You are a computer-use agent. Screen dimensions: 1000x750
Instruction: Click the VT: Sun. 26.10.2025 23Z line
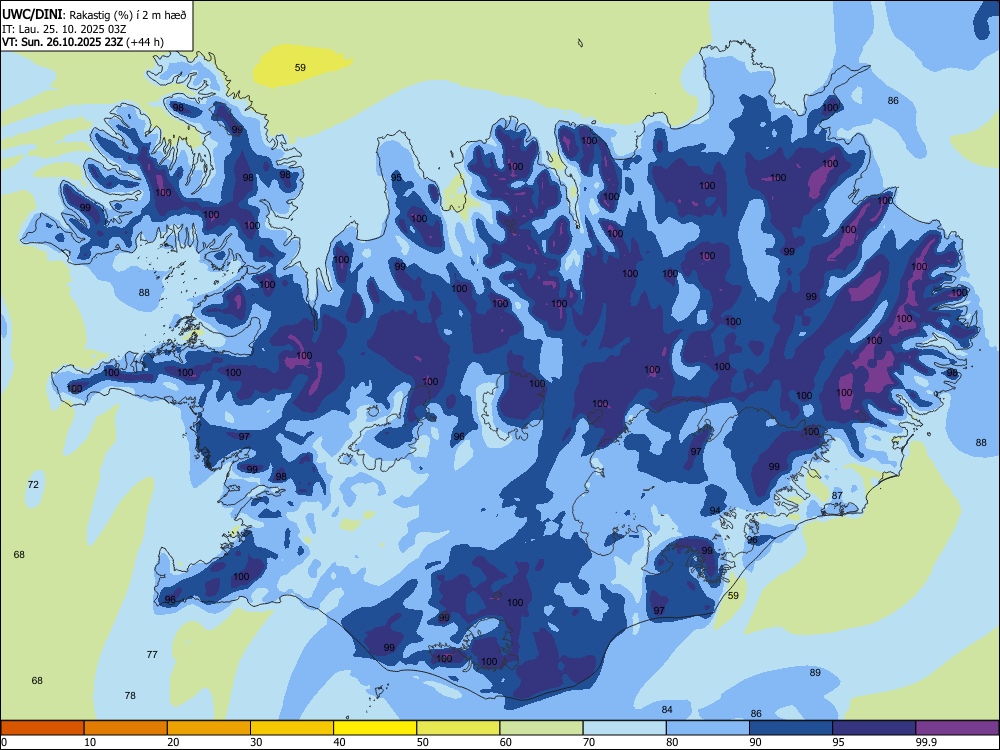coord(83,42)
